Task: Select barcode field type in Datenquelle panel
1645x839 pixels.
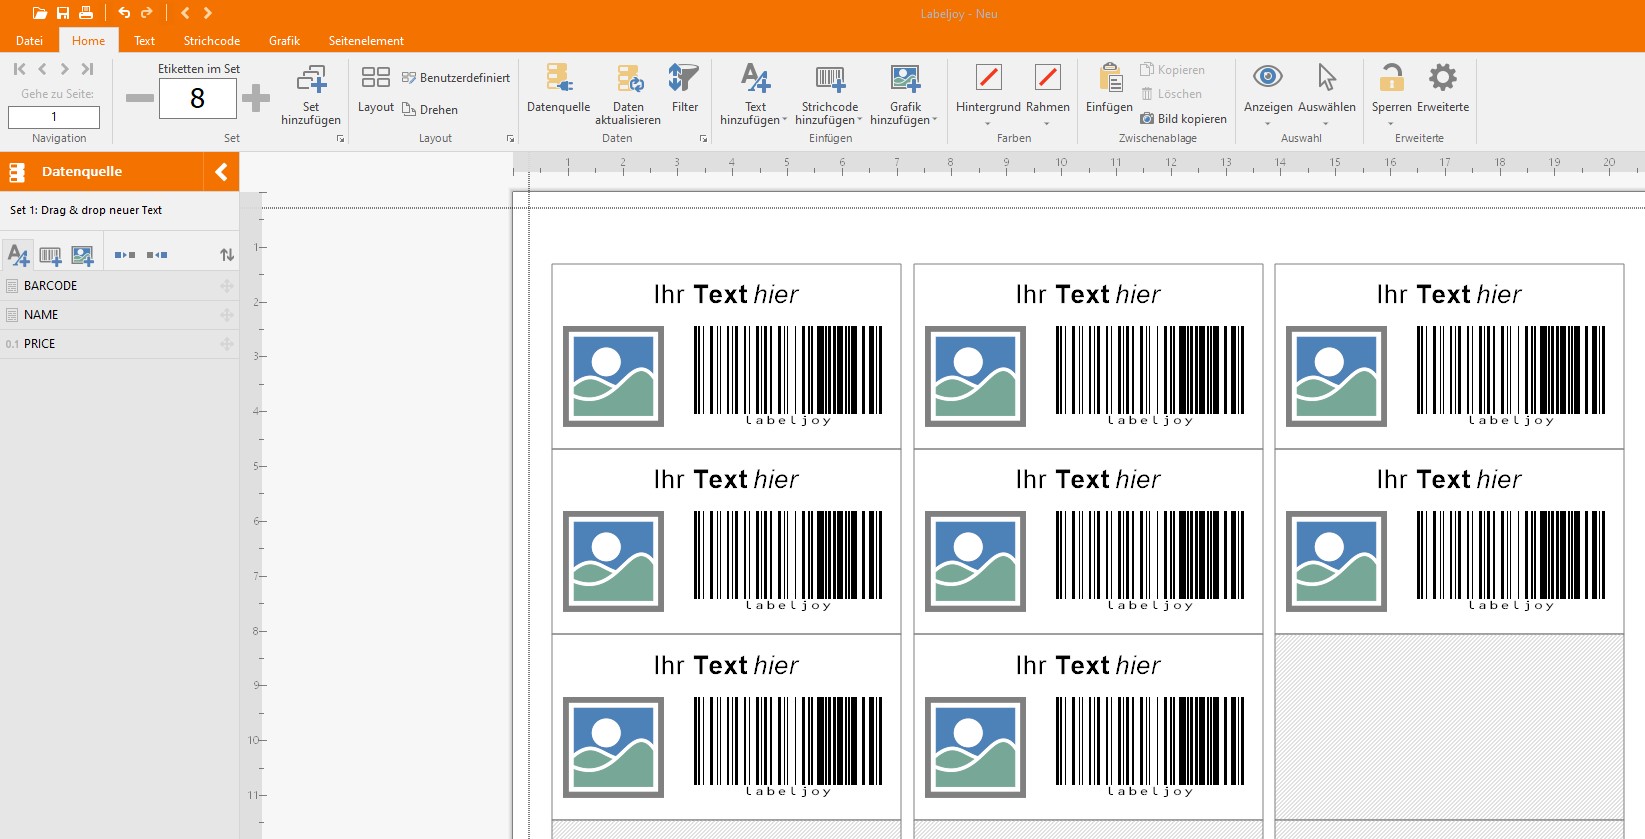Action: pyautogui.click(x=50, y=255)
